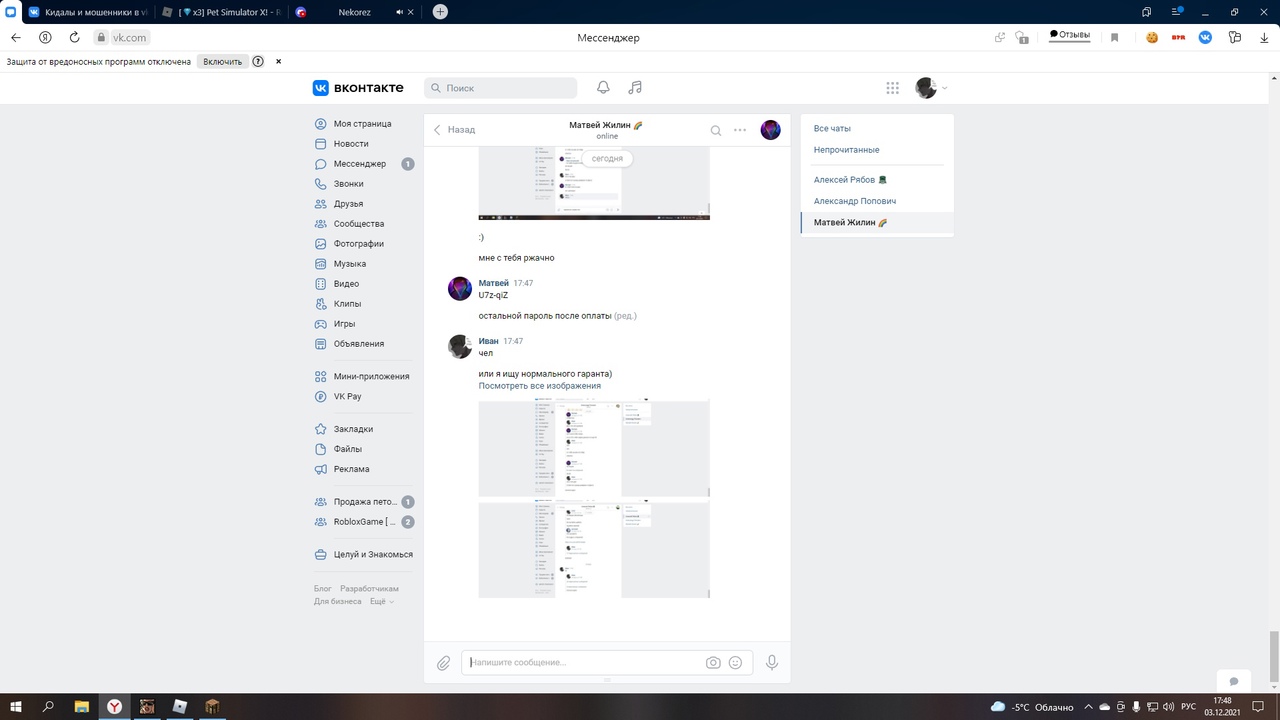
Task: Expand the profile account dropdown arrow
Action: click(x=945, y=88)
